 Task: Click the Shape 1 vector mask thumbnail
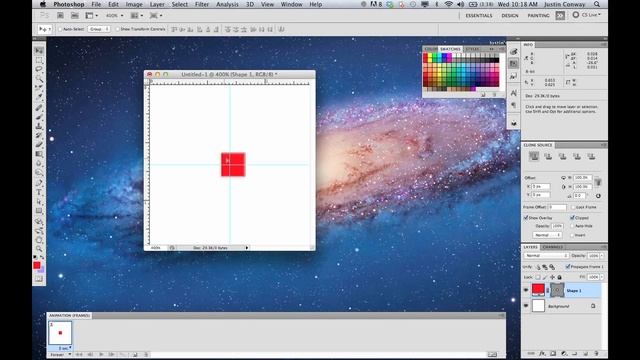pos(557,290)
